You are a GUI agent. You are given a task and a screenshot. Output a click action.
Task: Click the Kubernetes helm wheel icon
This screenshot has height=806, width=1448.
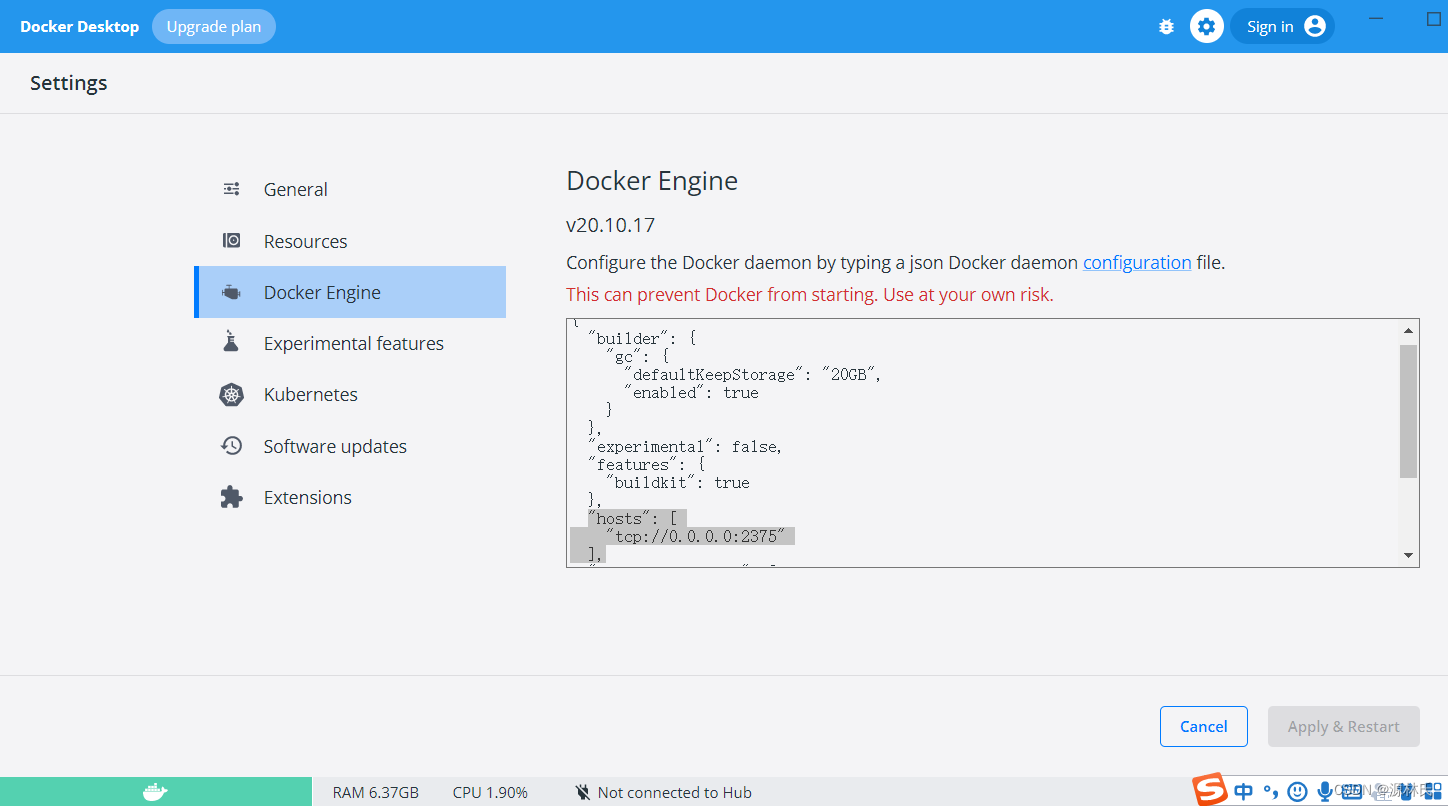click(x=232, y=395)
